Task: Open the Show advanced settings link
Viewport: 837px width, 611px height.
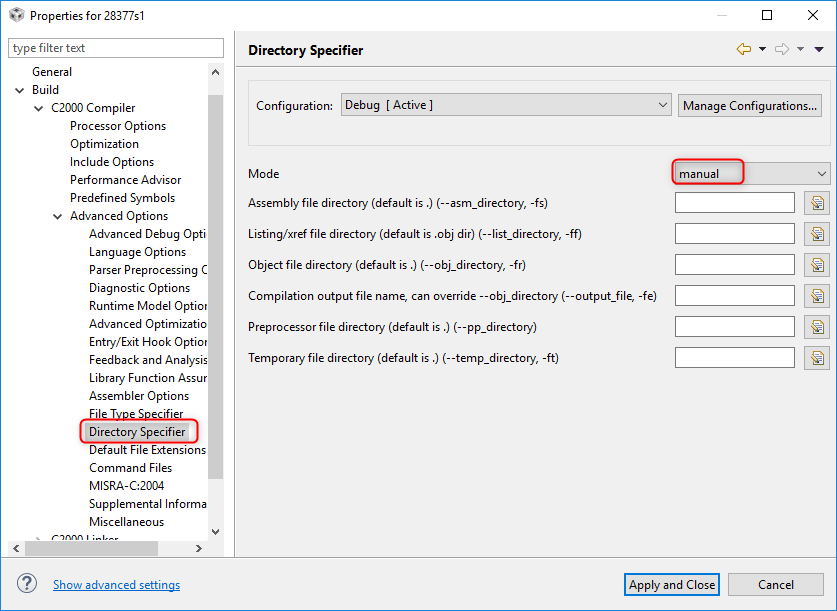Action: click(x=116, y=585)
